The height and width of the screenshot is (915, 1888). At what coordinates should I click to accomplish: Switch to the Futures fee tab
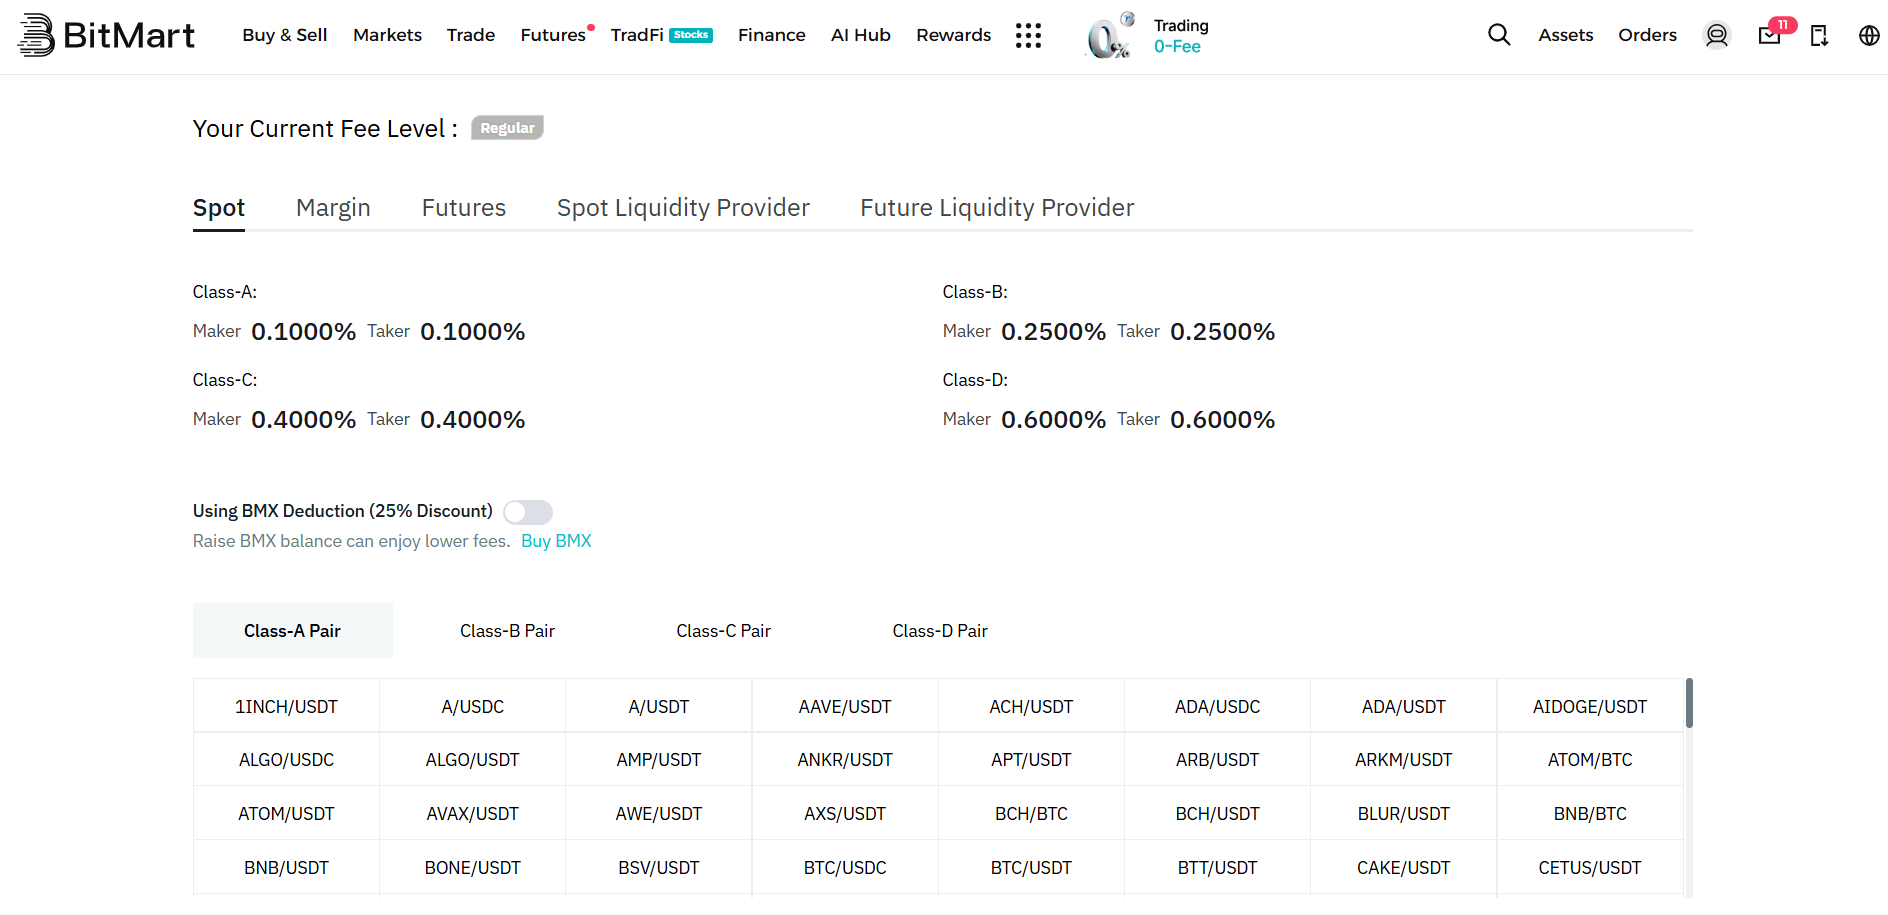[464, 208]
